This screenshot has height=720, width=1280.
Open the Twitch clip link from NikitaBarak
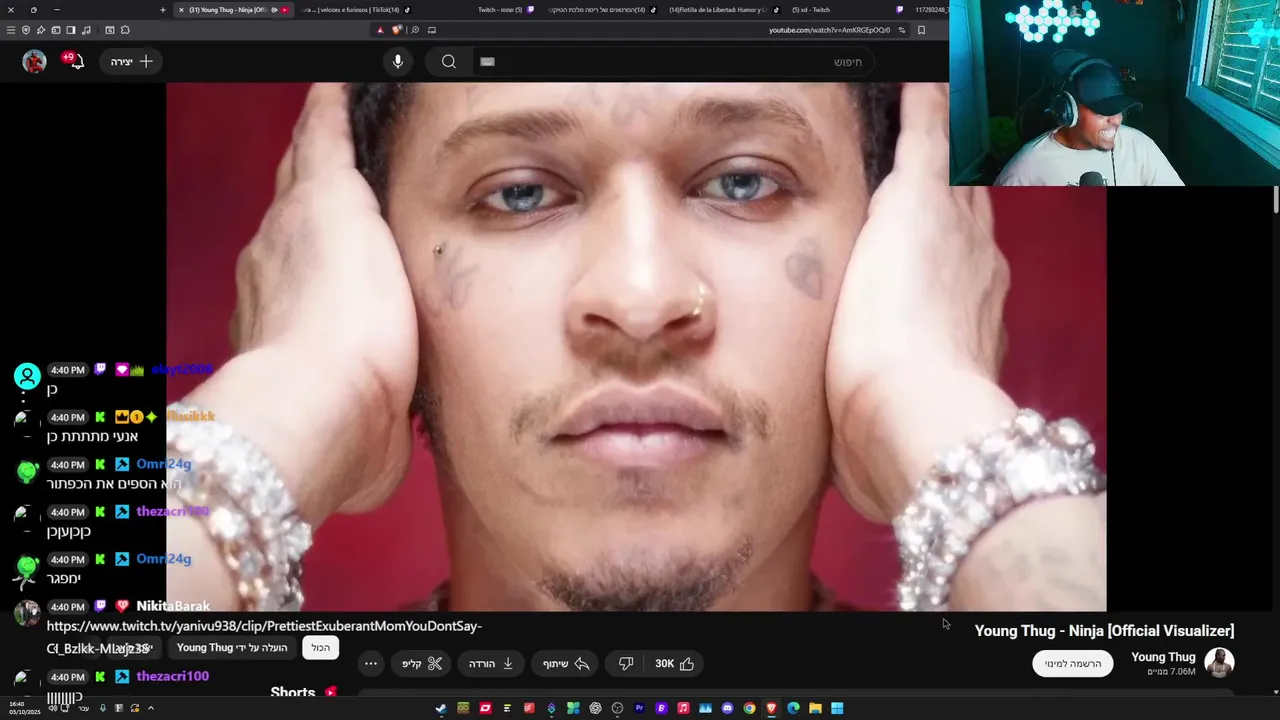click(x=264, y=637)
